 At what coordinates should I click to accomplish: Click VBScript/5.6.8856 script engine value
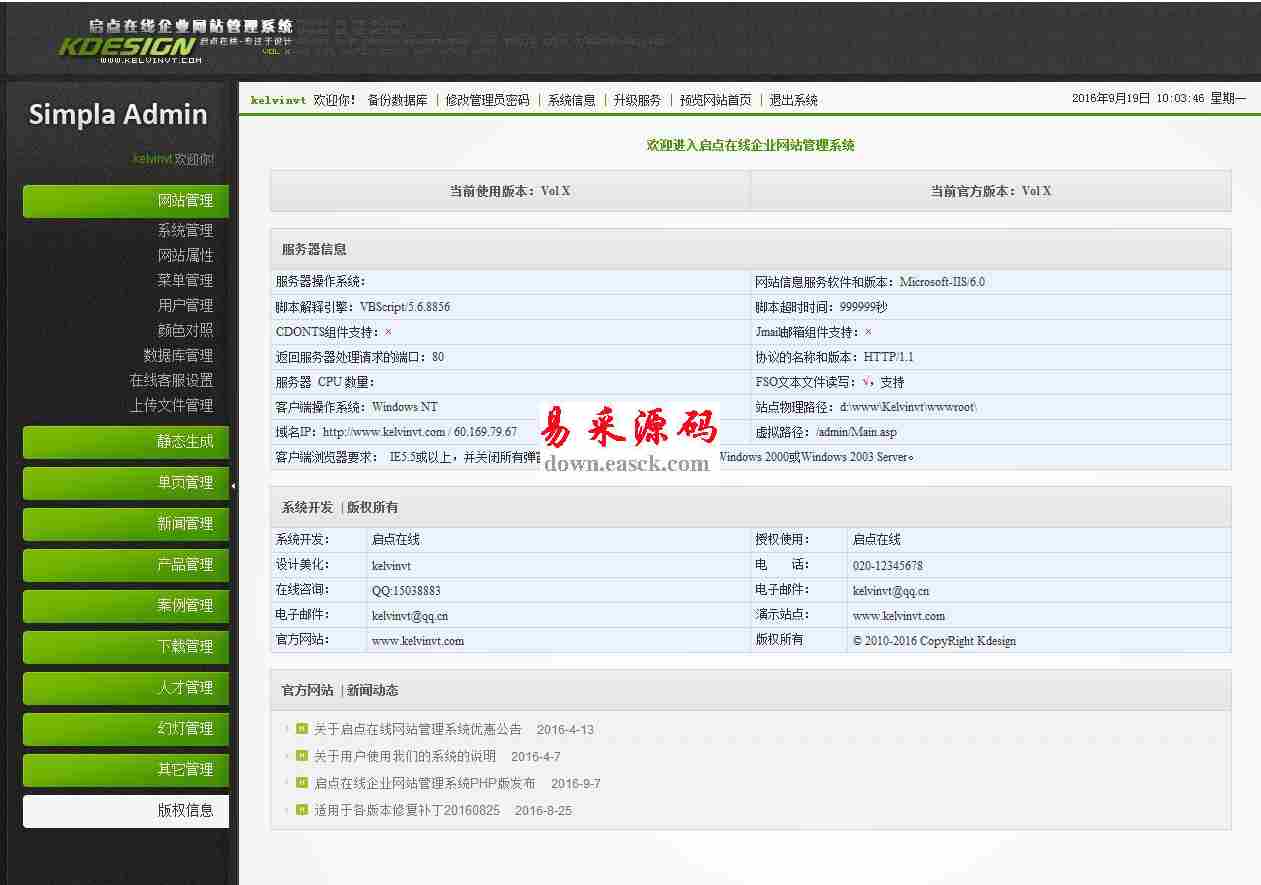[x=405, y=307]
